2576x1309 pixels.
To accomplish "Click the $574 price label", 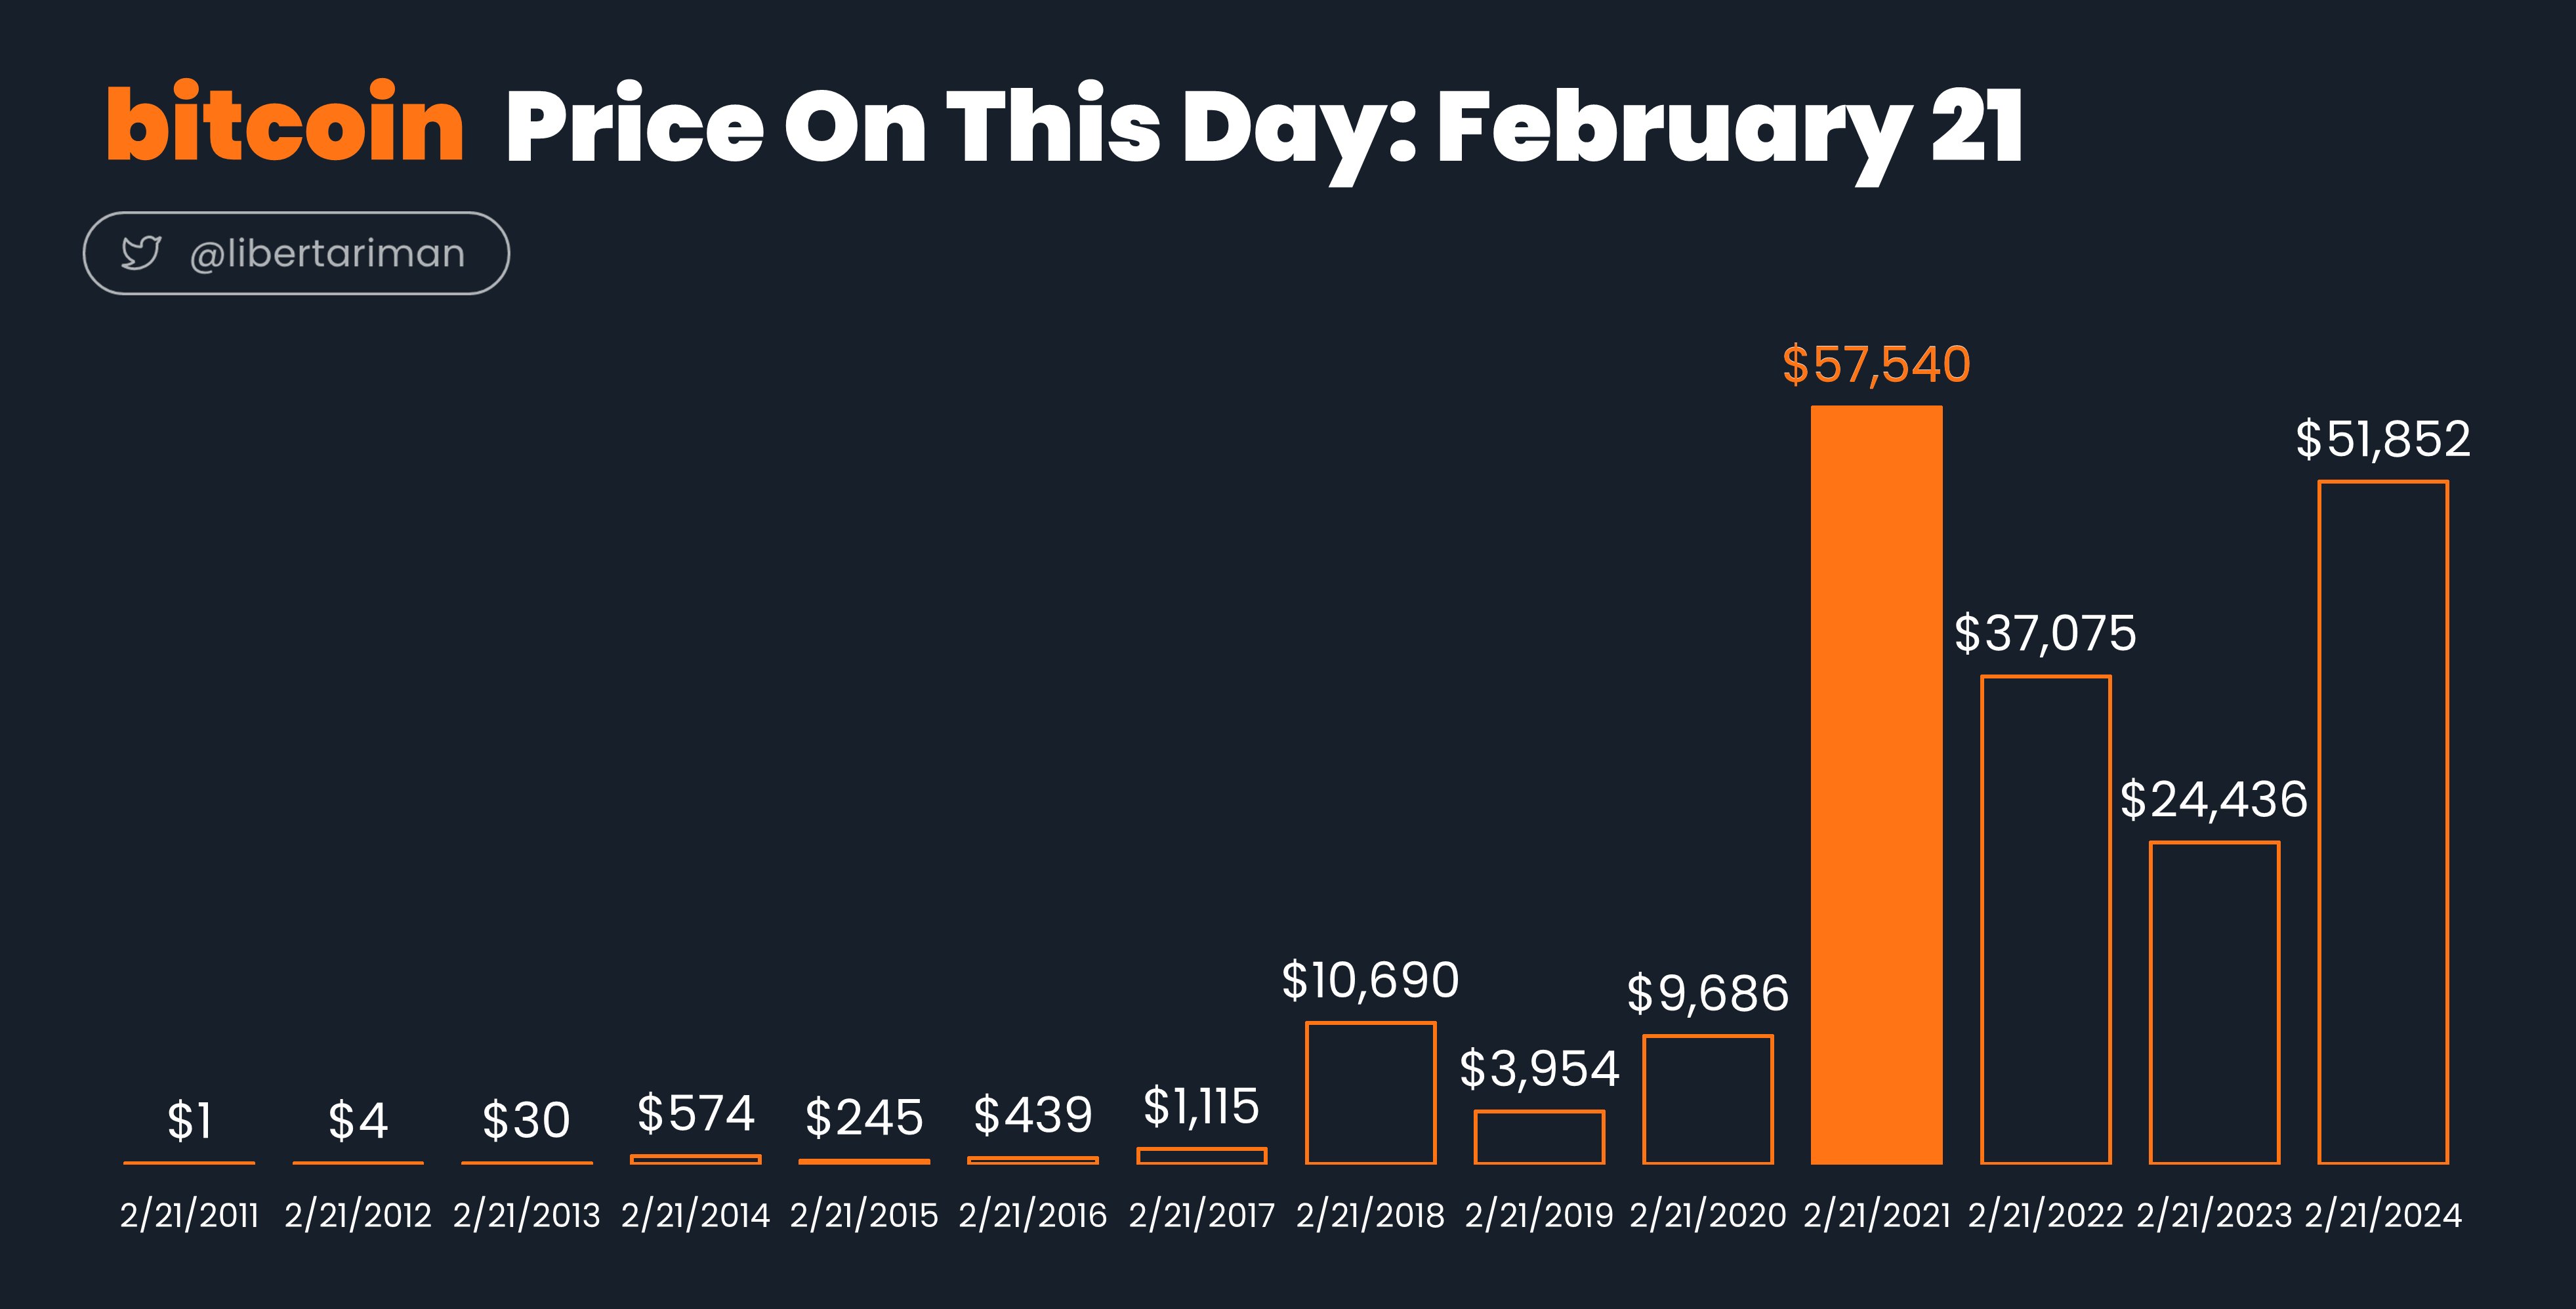I will (x=696, y=1113).
